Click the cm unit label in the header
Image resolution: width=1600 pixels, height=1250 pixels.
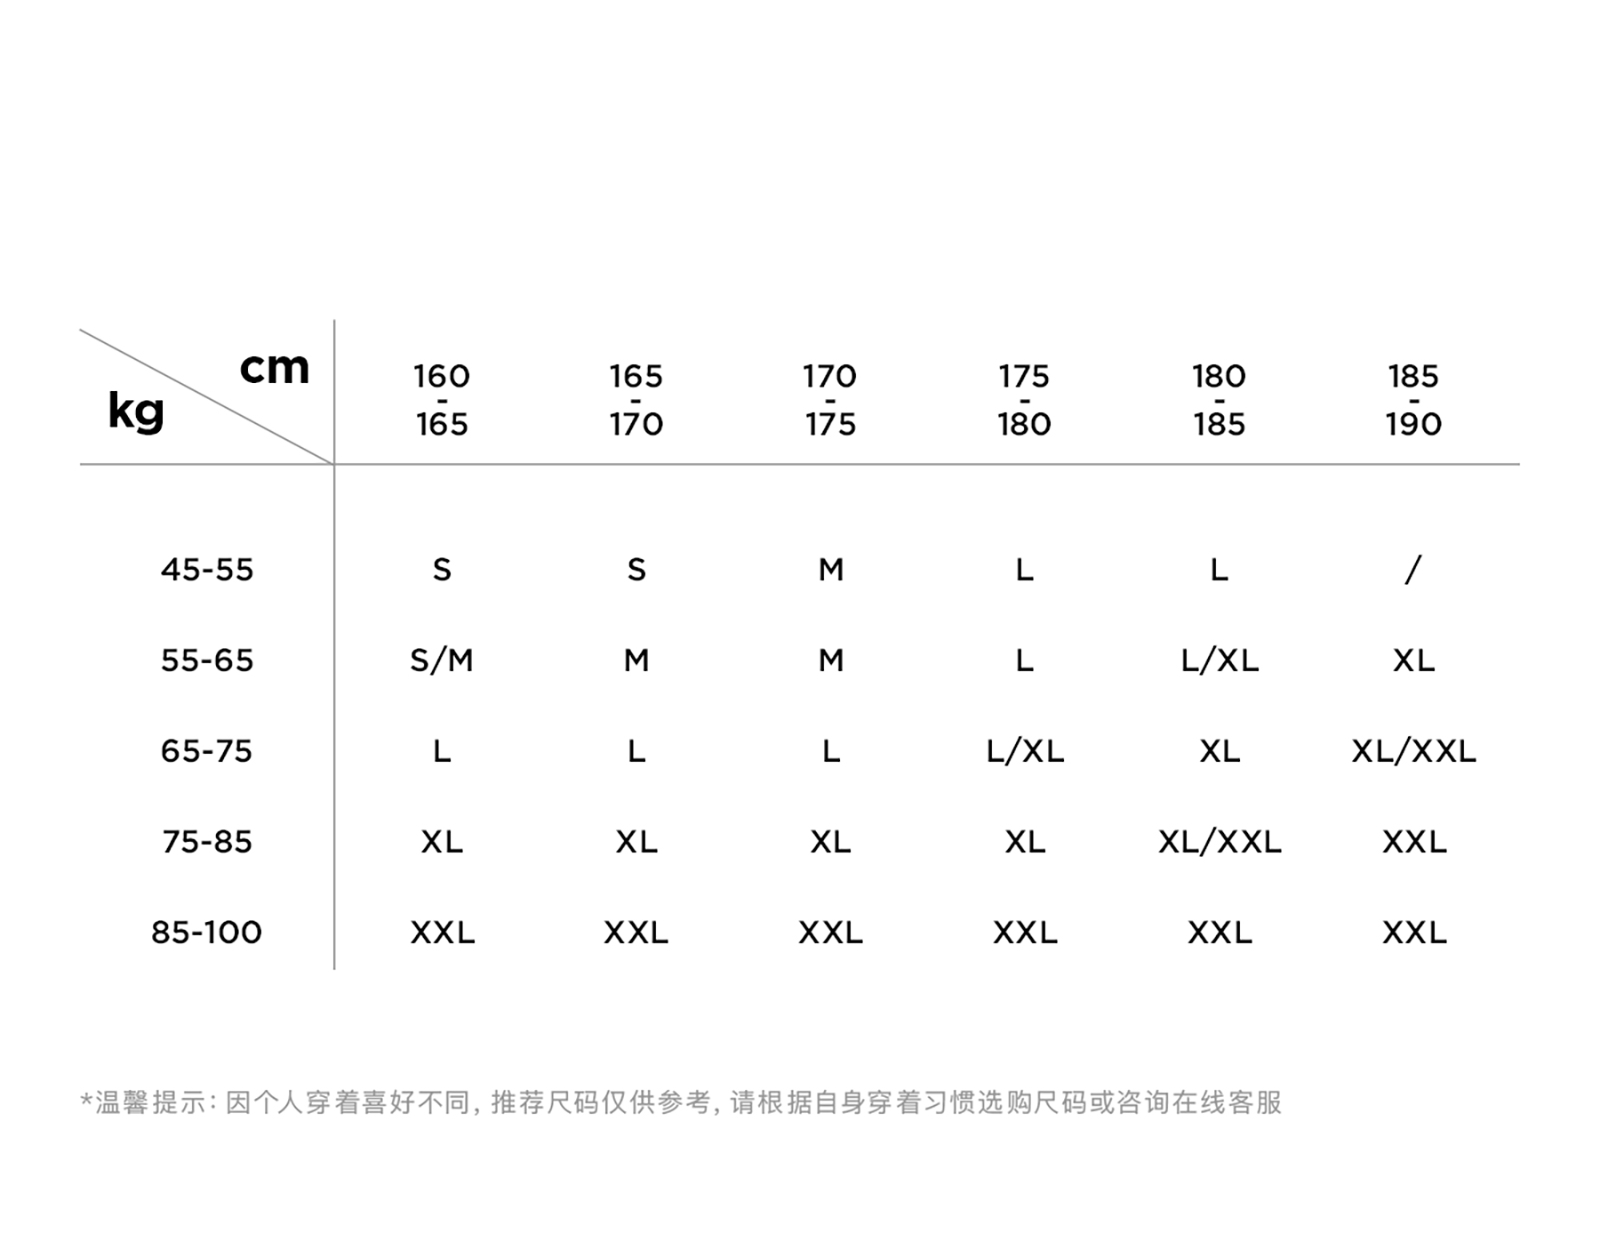pyautogui.click(x=274, y=368)
